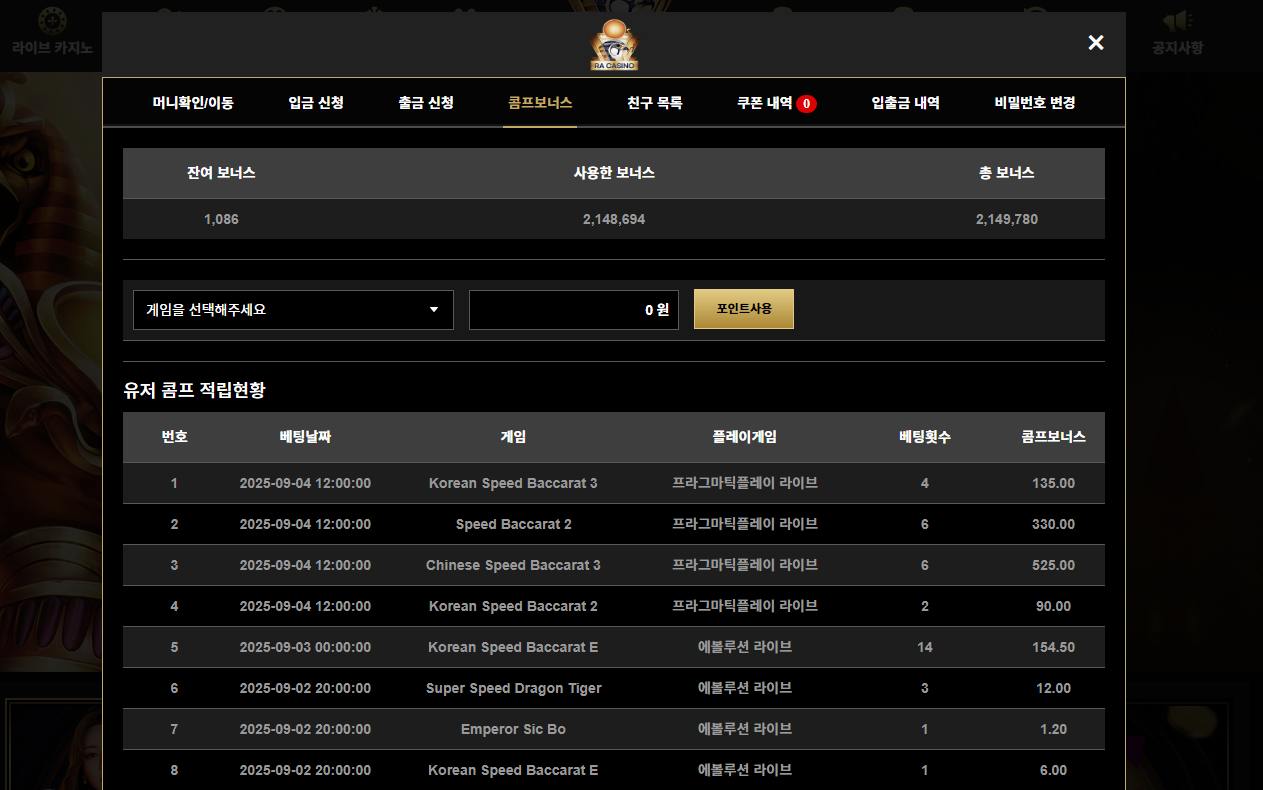Click the 라이브 카지노 menu item in the background
The width and height of the screenshot is (1263, 790).
52,47
